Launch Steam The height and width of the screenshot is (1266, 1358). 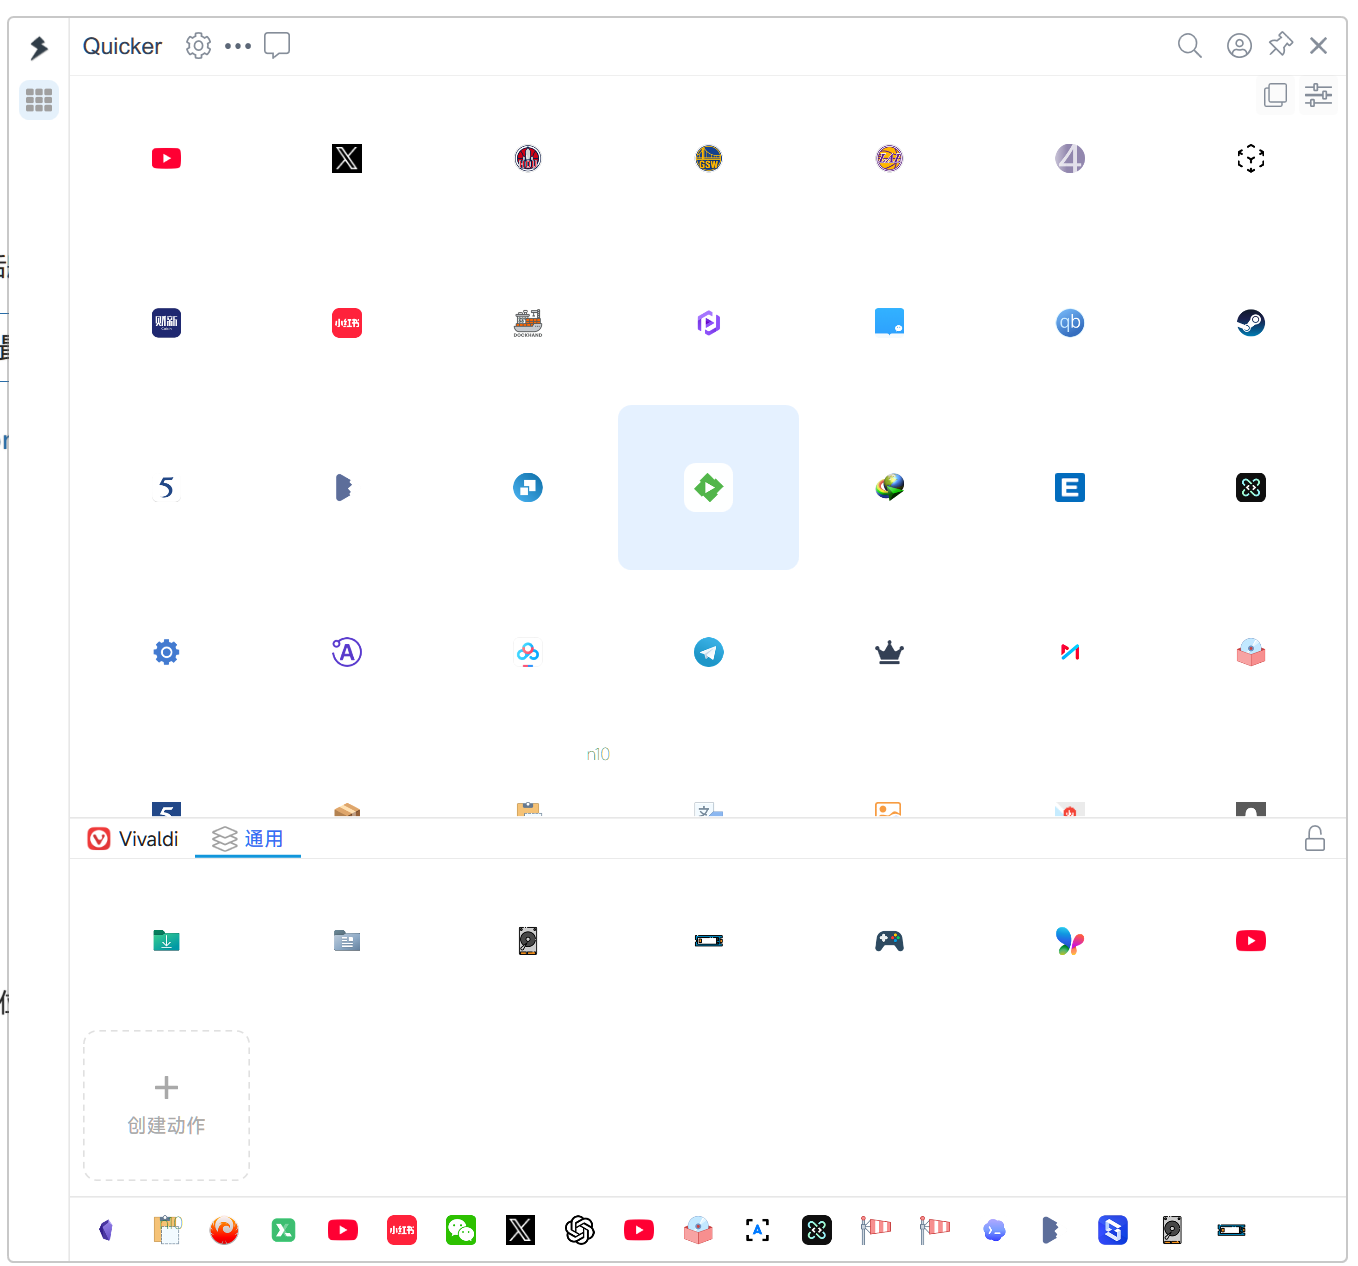coord(1251,323)
